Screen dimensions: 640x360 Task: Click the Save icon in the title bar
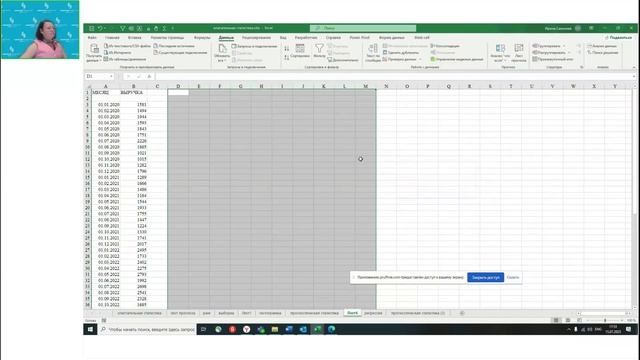point(91,28)
